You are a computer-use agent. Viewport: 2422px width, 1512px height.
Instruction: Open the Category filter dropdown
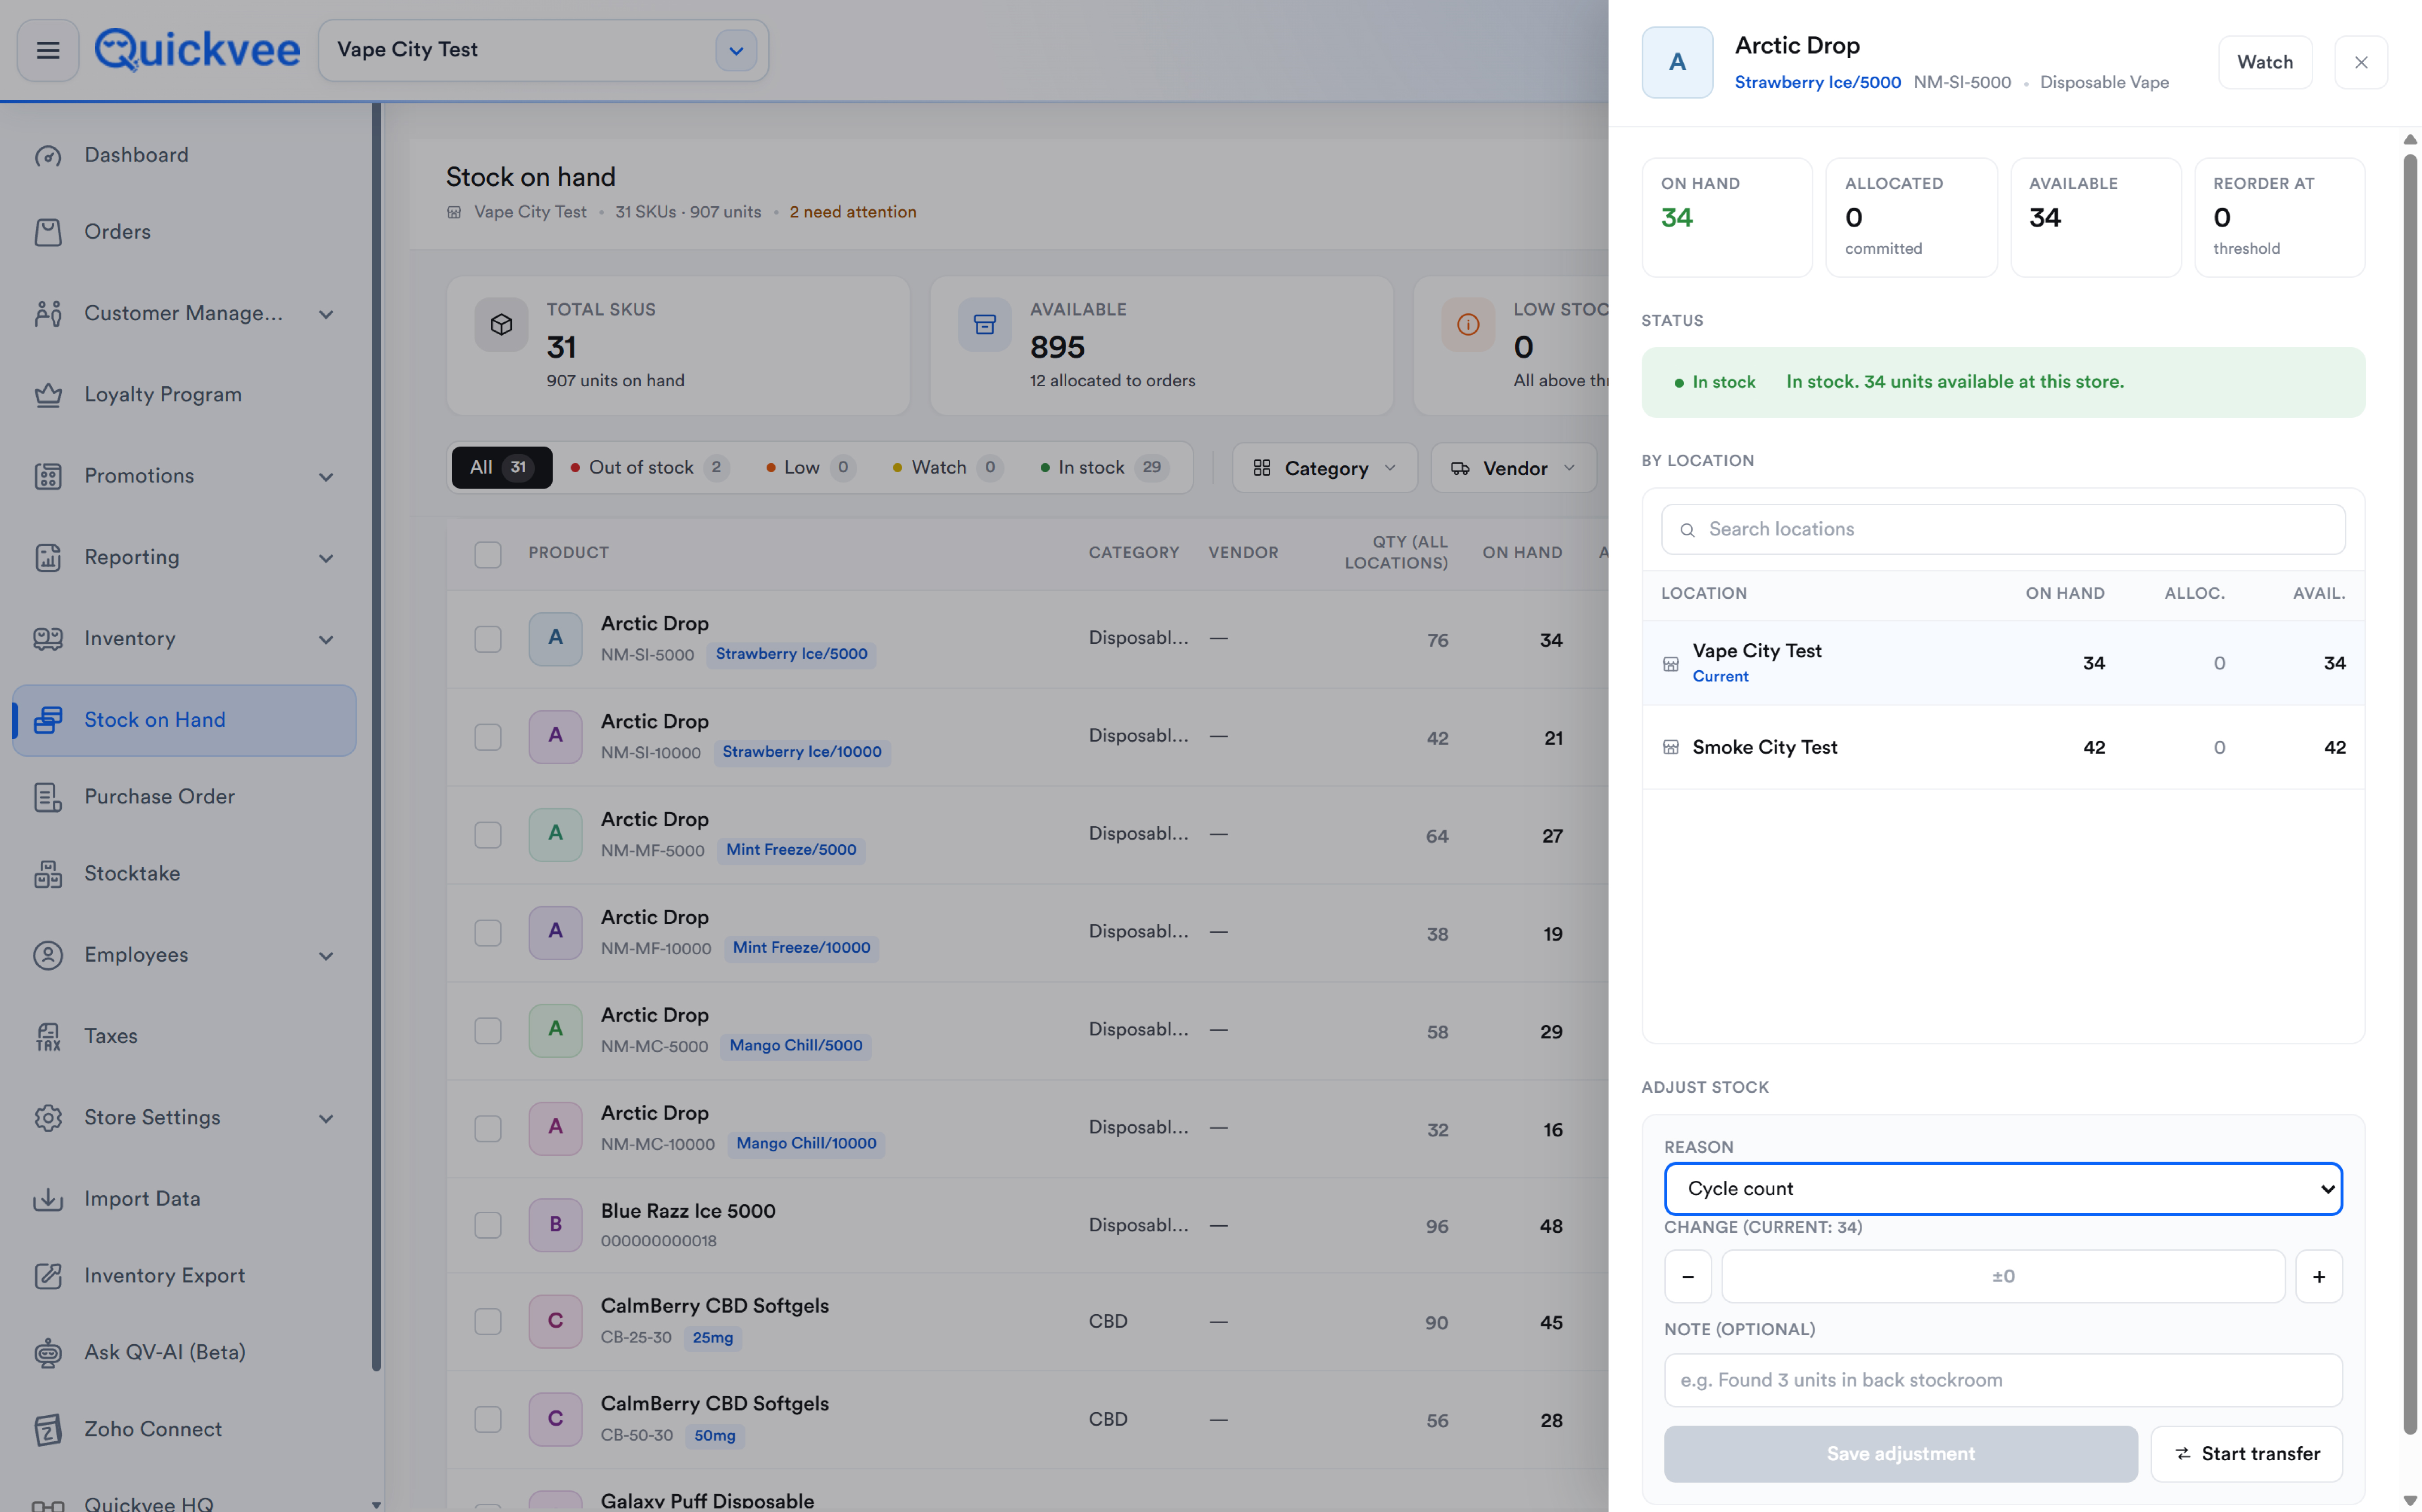pyautogui.click(x=1324, y=468)
